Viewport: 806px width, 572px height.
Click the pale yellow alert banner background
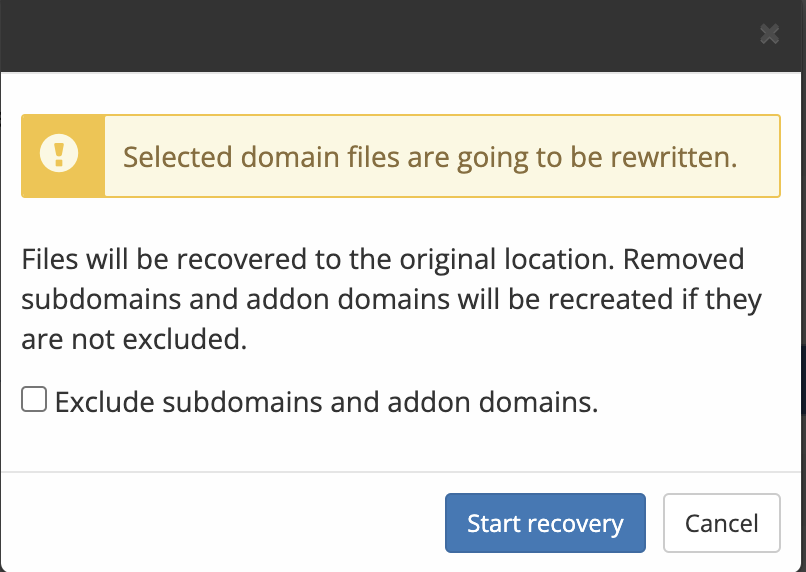tap(442, 156)
